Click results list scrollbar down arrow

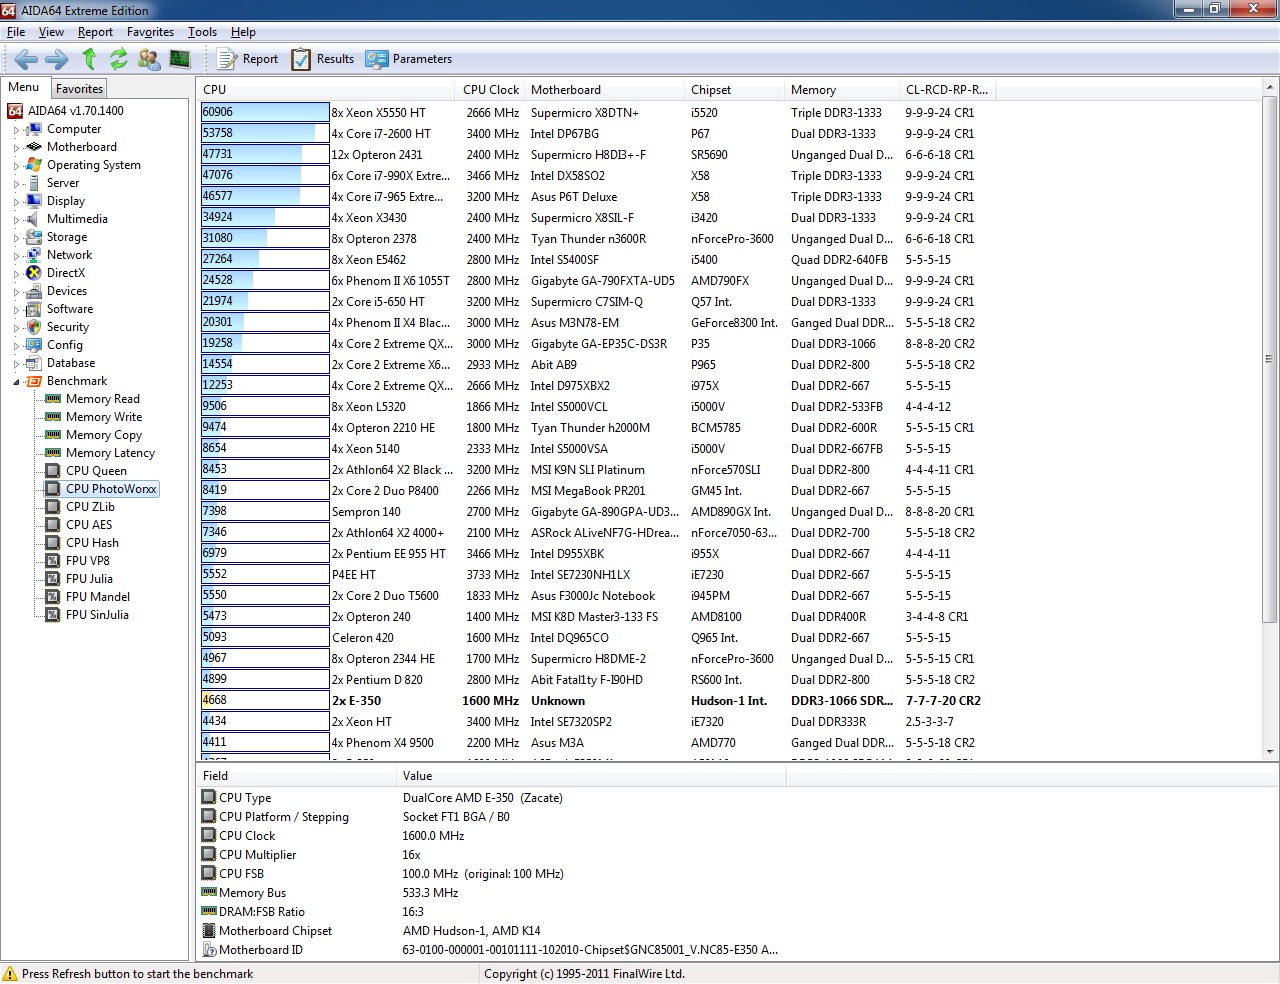(x=1270, y=752)
